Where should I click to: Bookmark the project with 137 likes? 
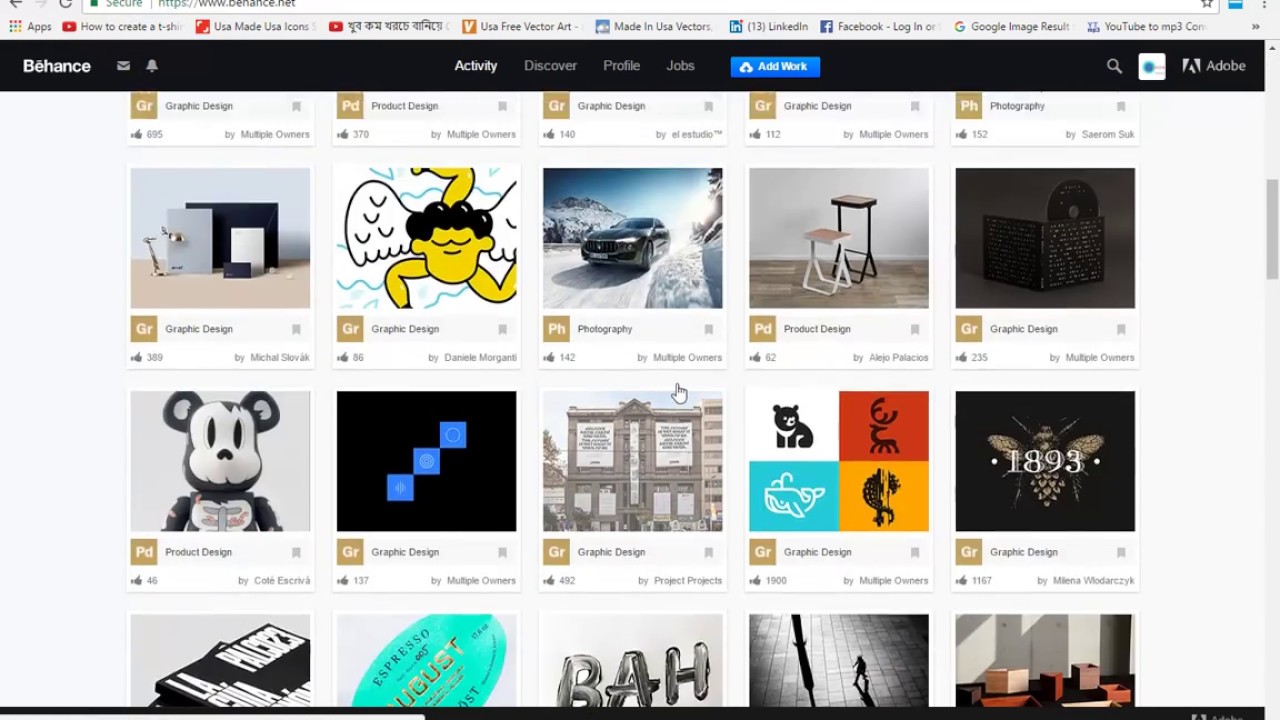click(x=502, y=552)
